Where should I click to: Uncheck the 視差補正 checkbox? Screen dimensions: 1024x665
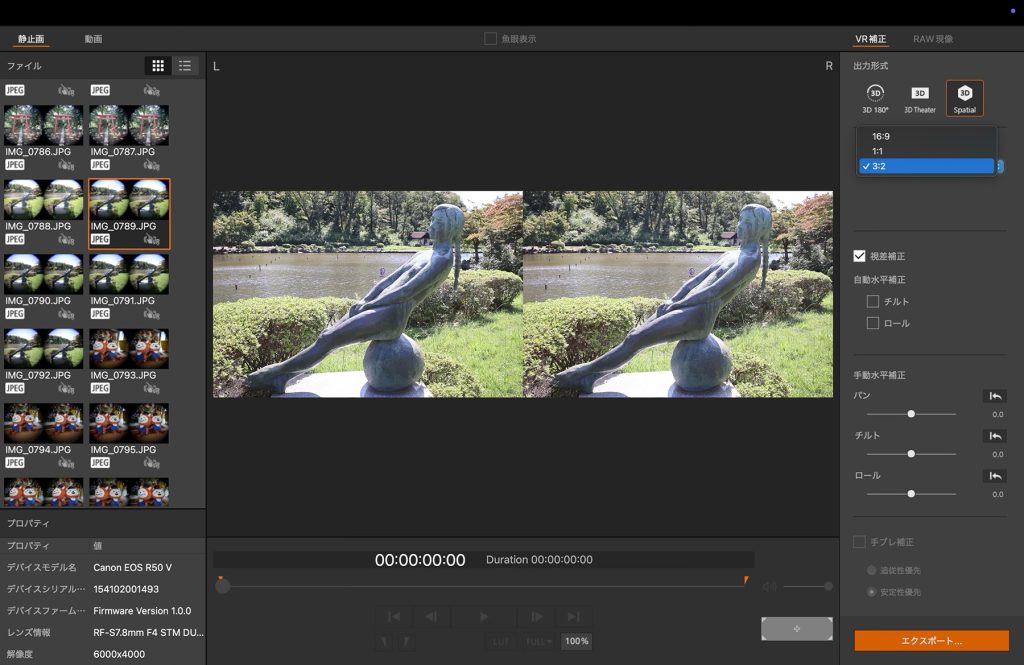(859, 256)
